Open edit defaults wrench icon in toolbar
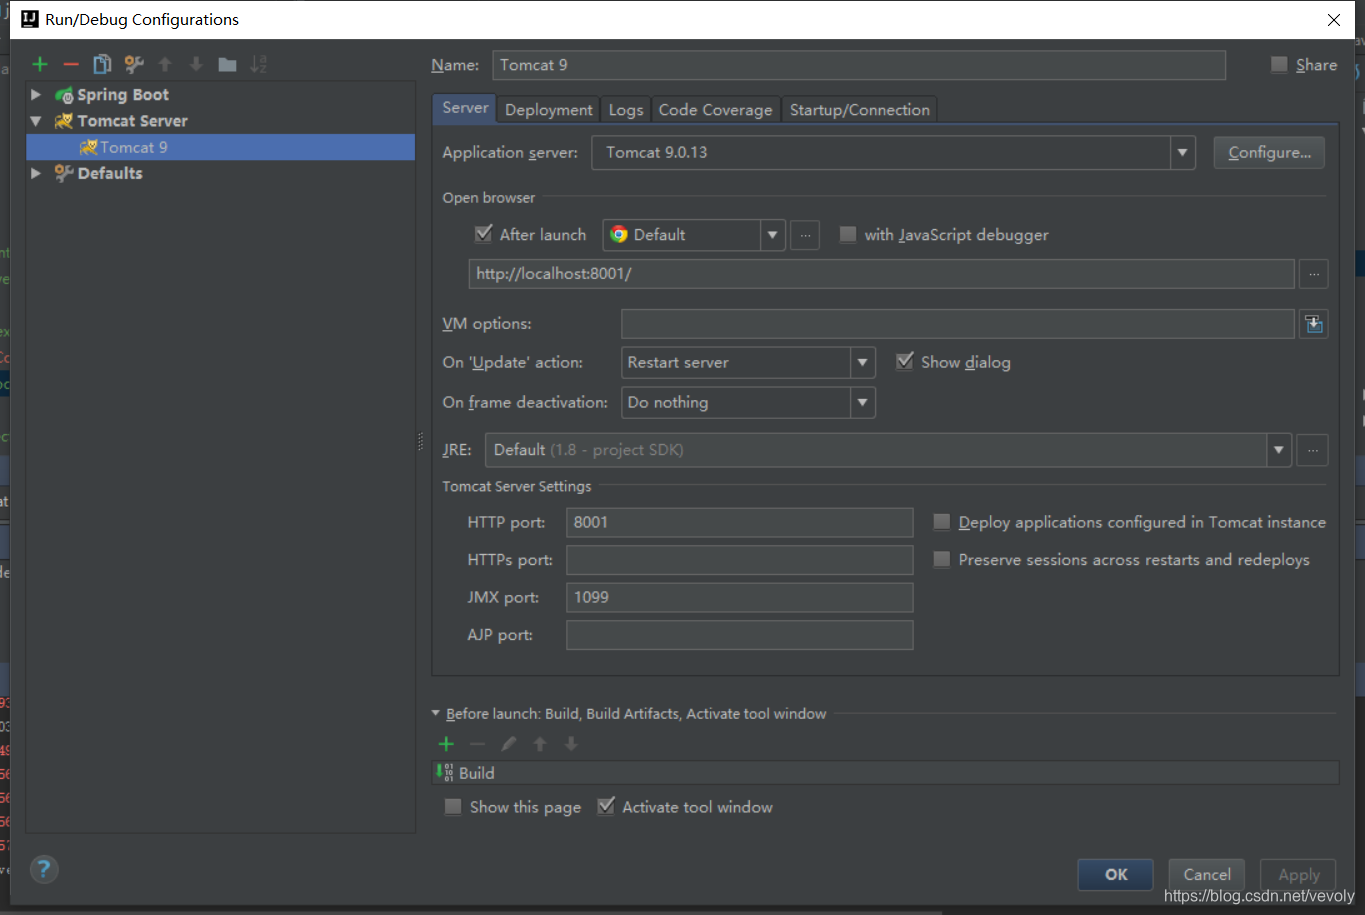 click(x=134, y=65)
